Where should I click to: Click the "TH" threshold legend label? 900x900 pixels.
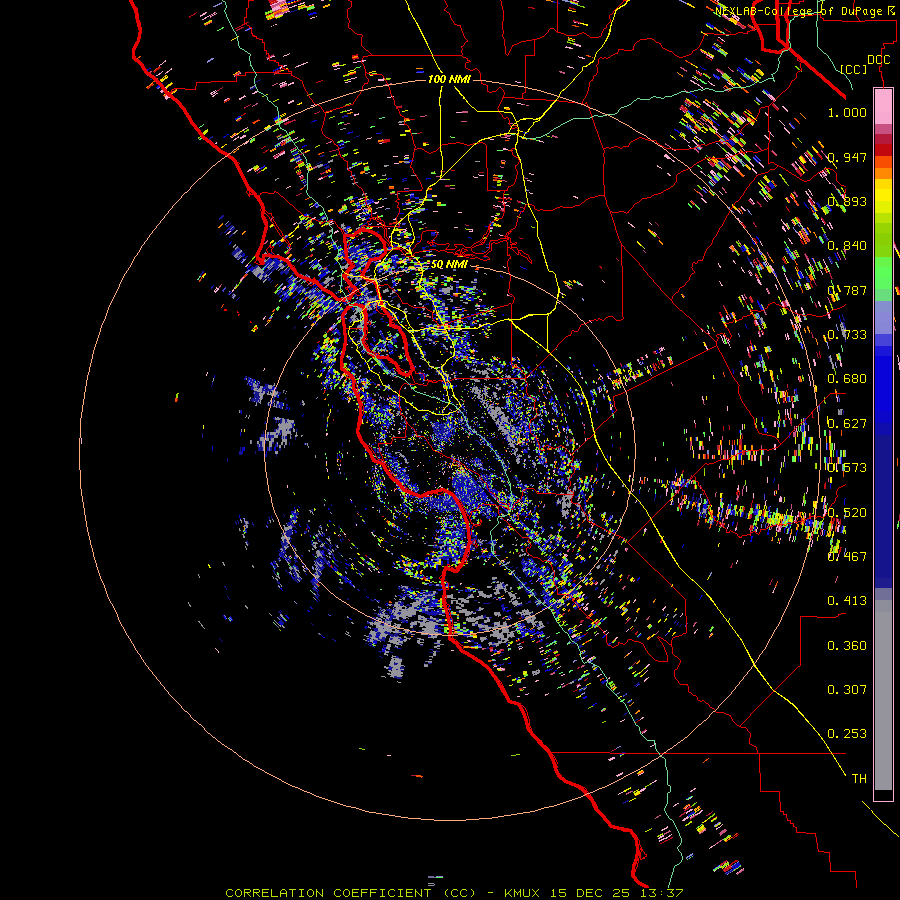pyautogui.click(x=859, y=779)
